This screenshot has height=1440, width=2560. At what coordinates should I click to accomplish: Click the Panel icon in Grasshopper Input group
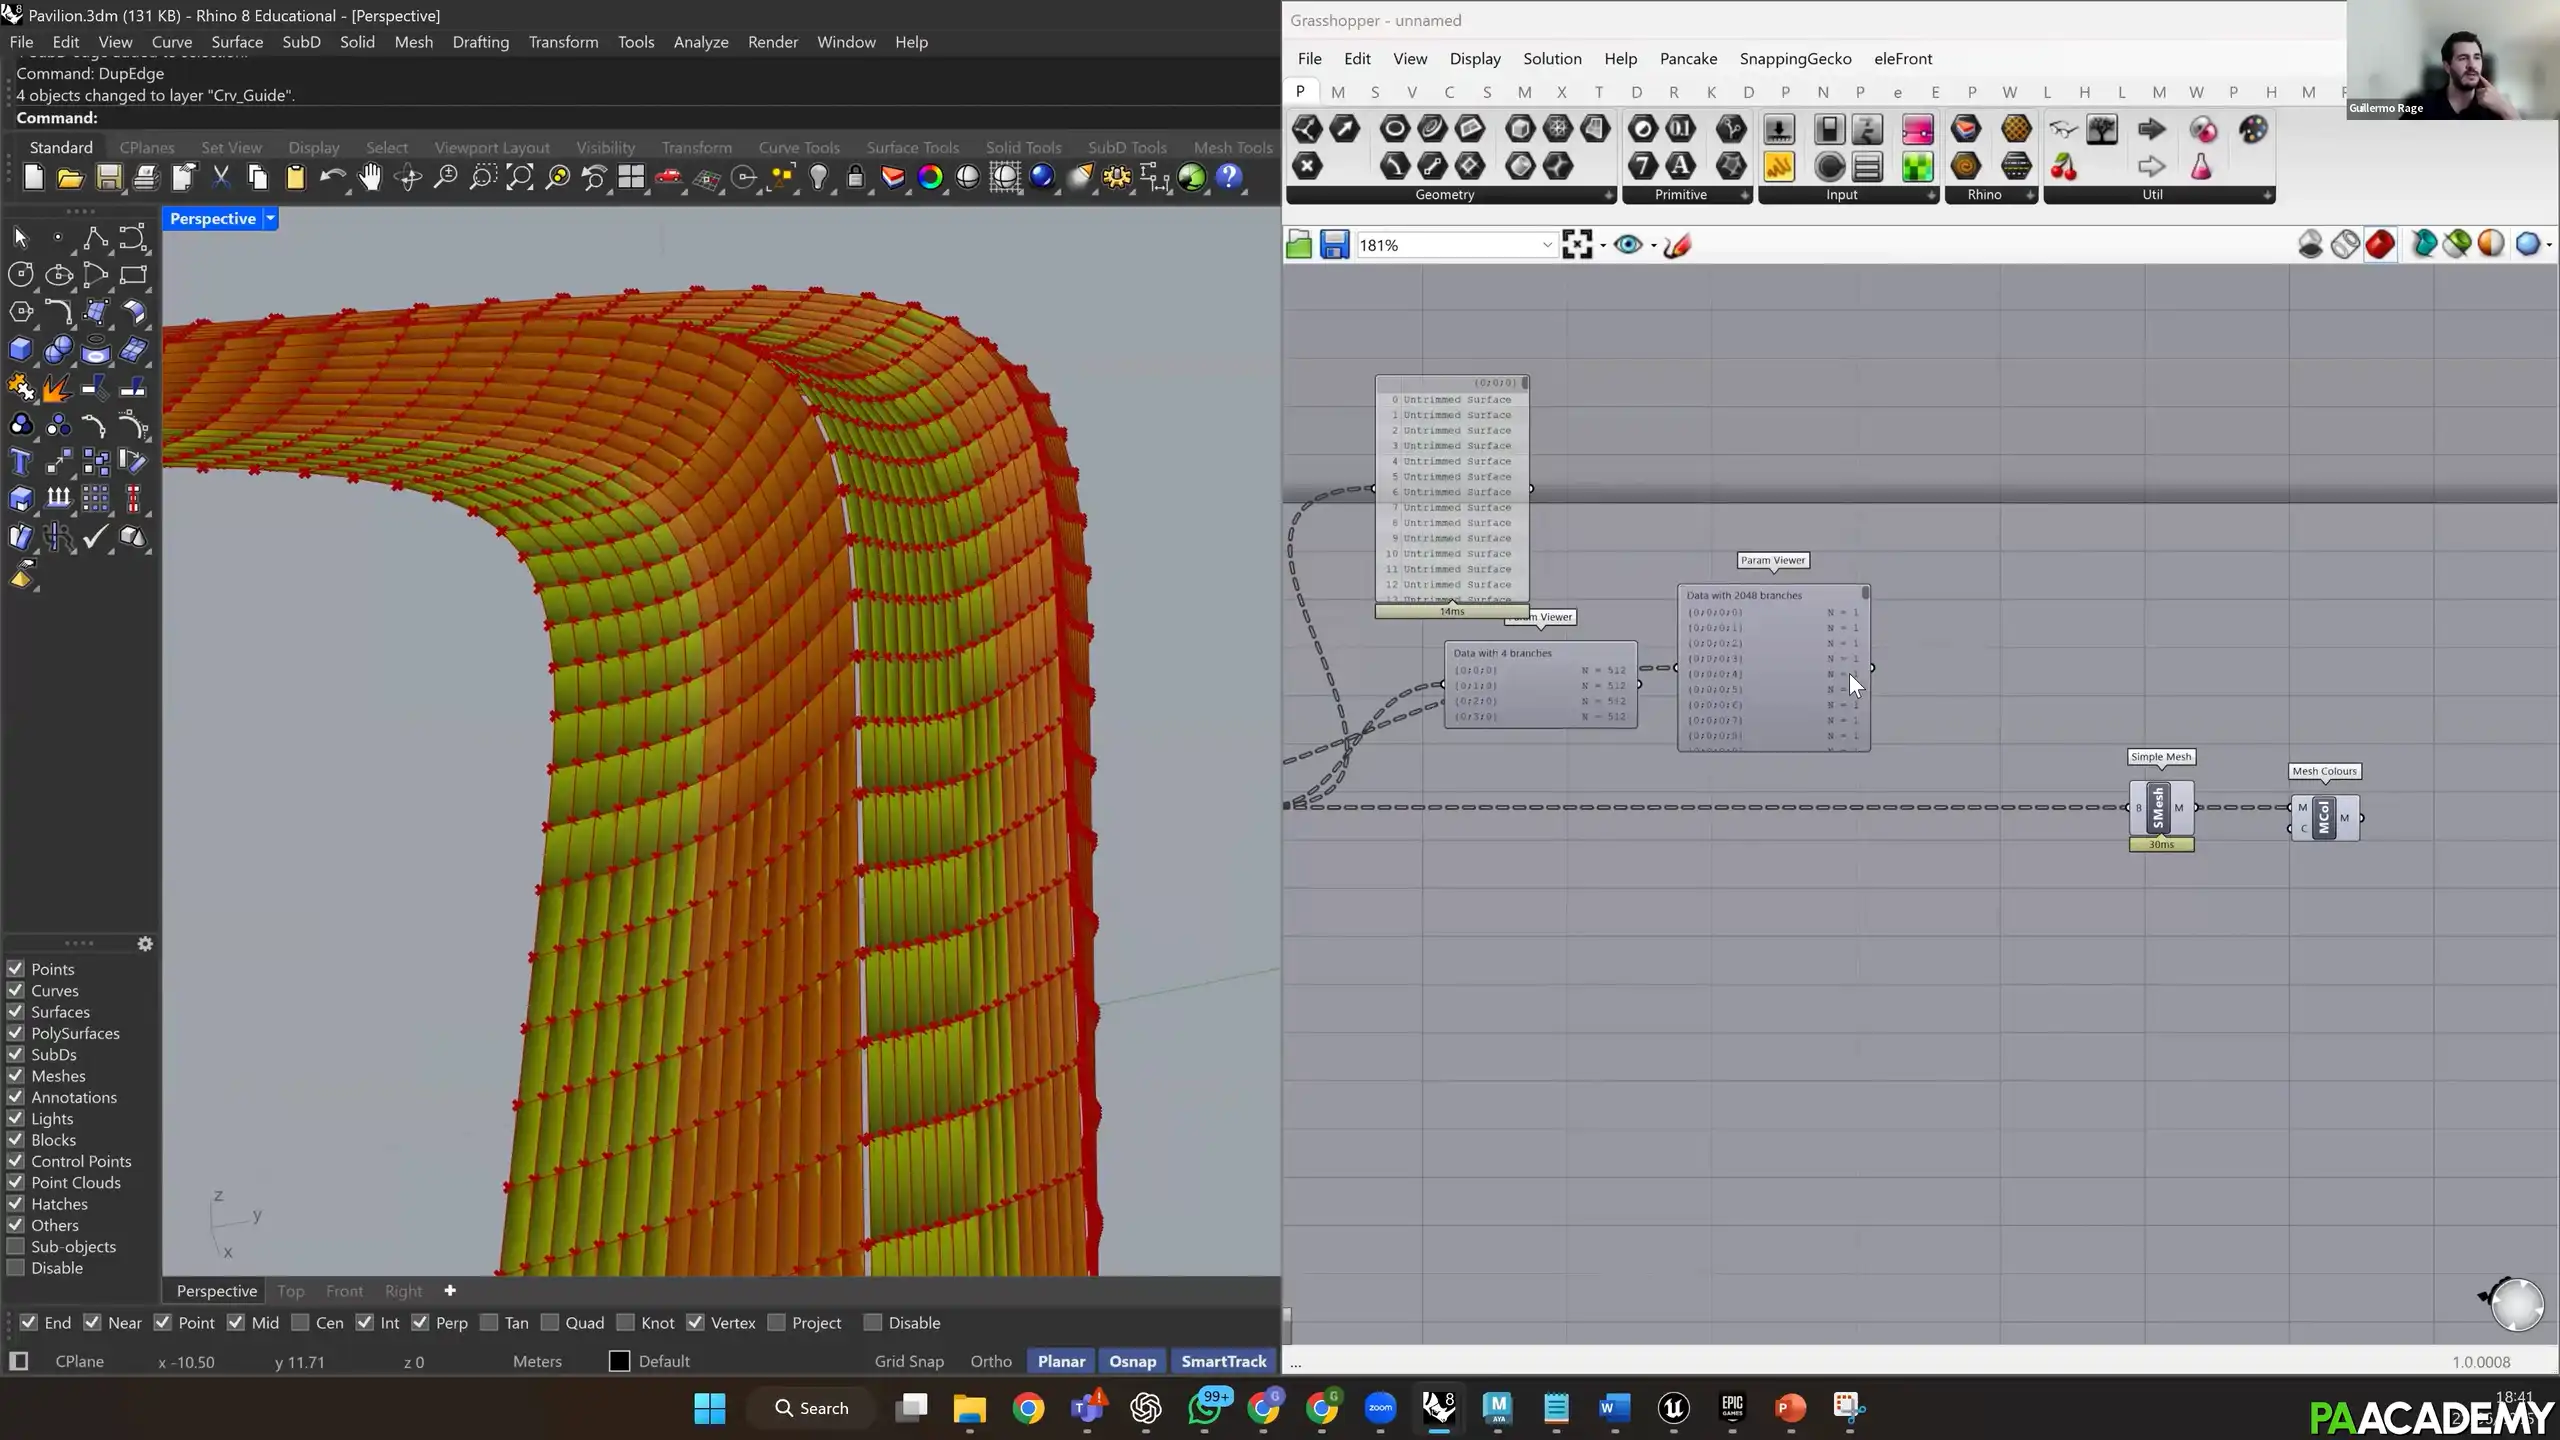[1868, 168]
